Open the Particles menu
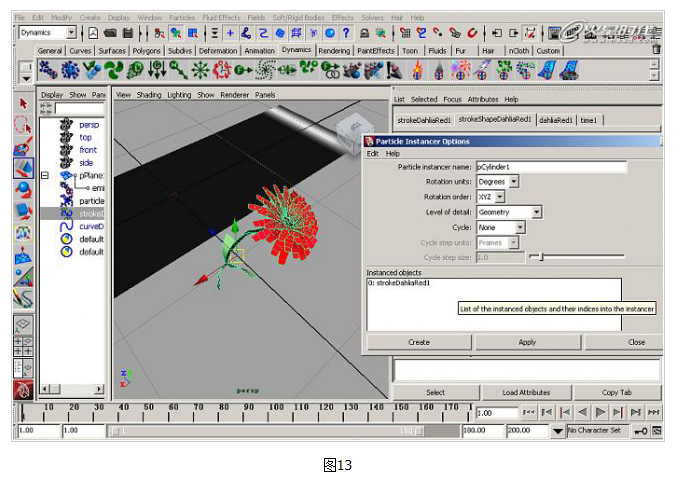The width and height of the screenshot is (678, 486). (182, 18)
